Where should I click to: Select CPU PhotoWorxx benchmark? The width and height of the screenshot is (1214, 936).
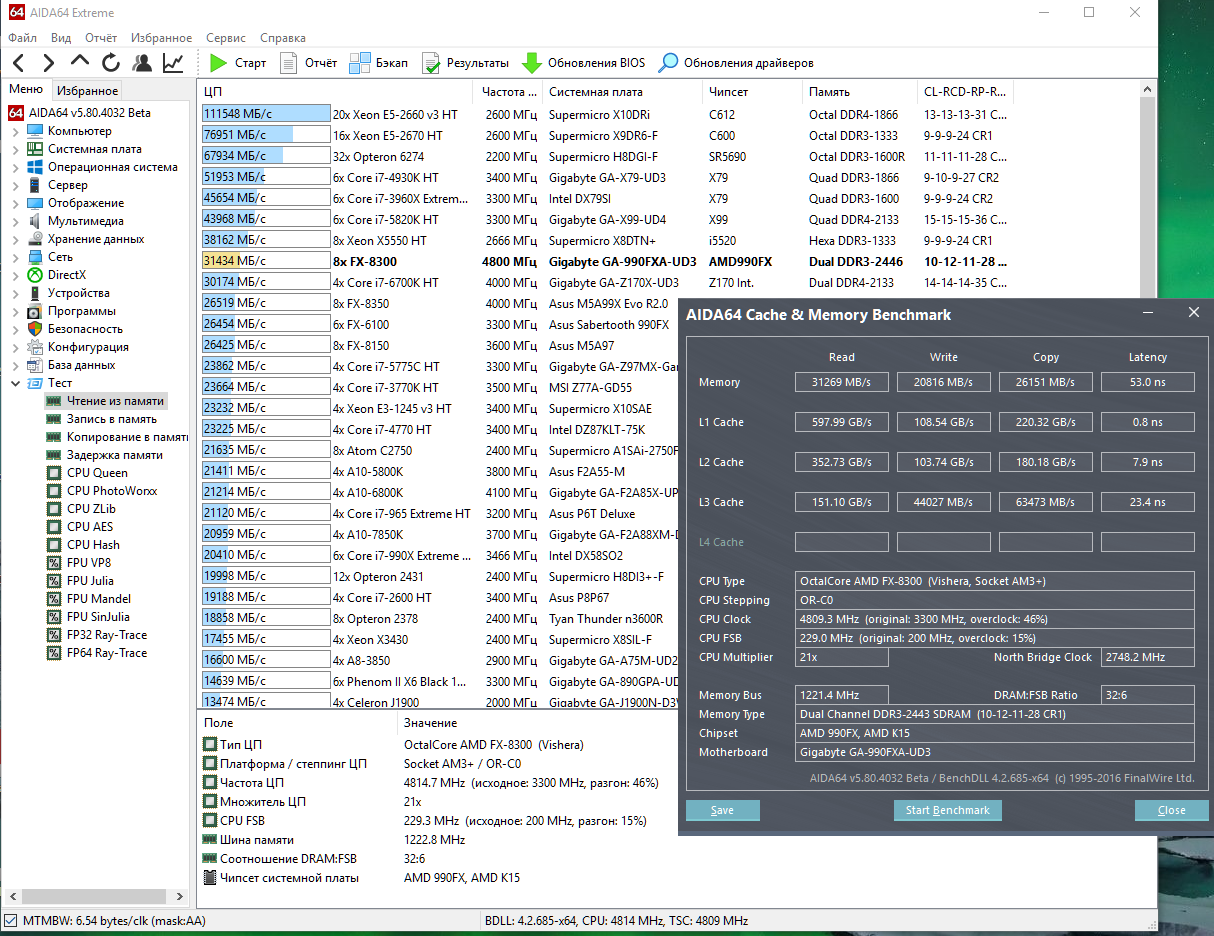click(112, 491)
